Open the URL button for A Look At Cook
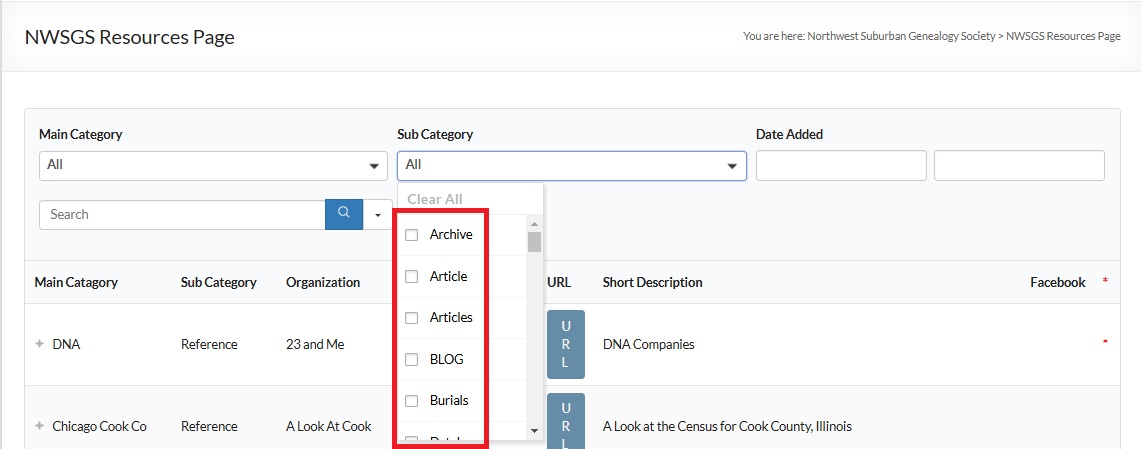Viewport: 1141px width, 449px height. click(x=565, y=422)
